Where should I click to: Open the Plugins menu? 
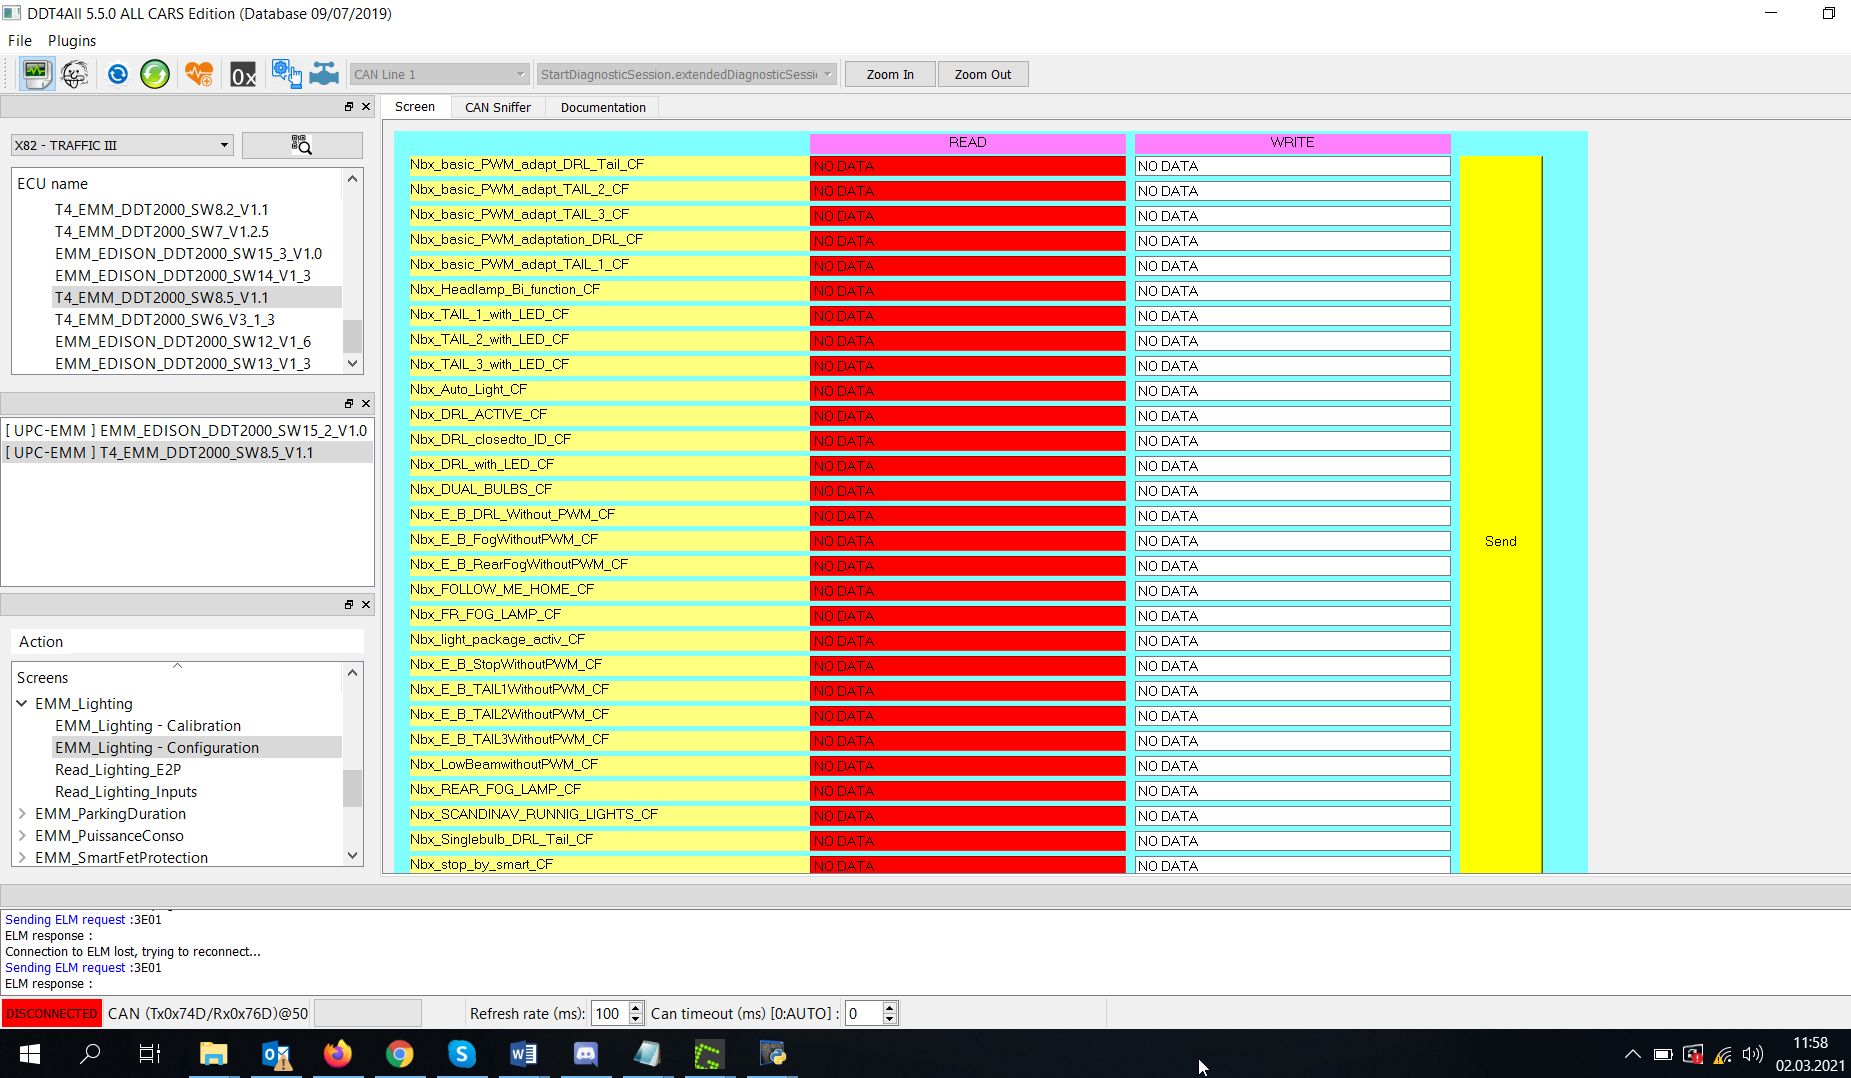[x=71, y=40]
